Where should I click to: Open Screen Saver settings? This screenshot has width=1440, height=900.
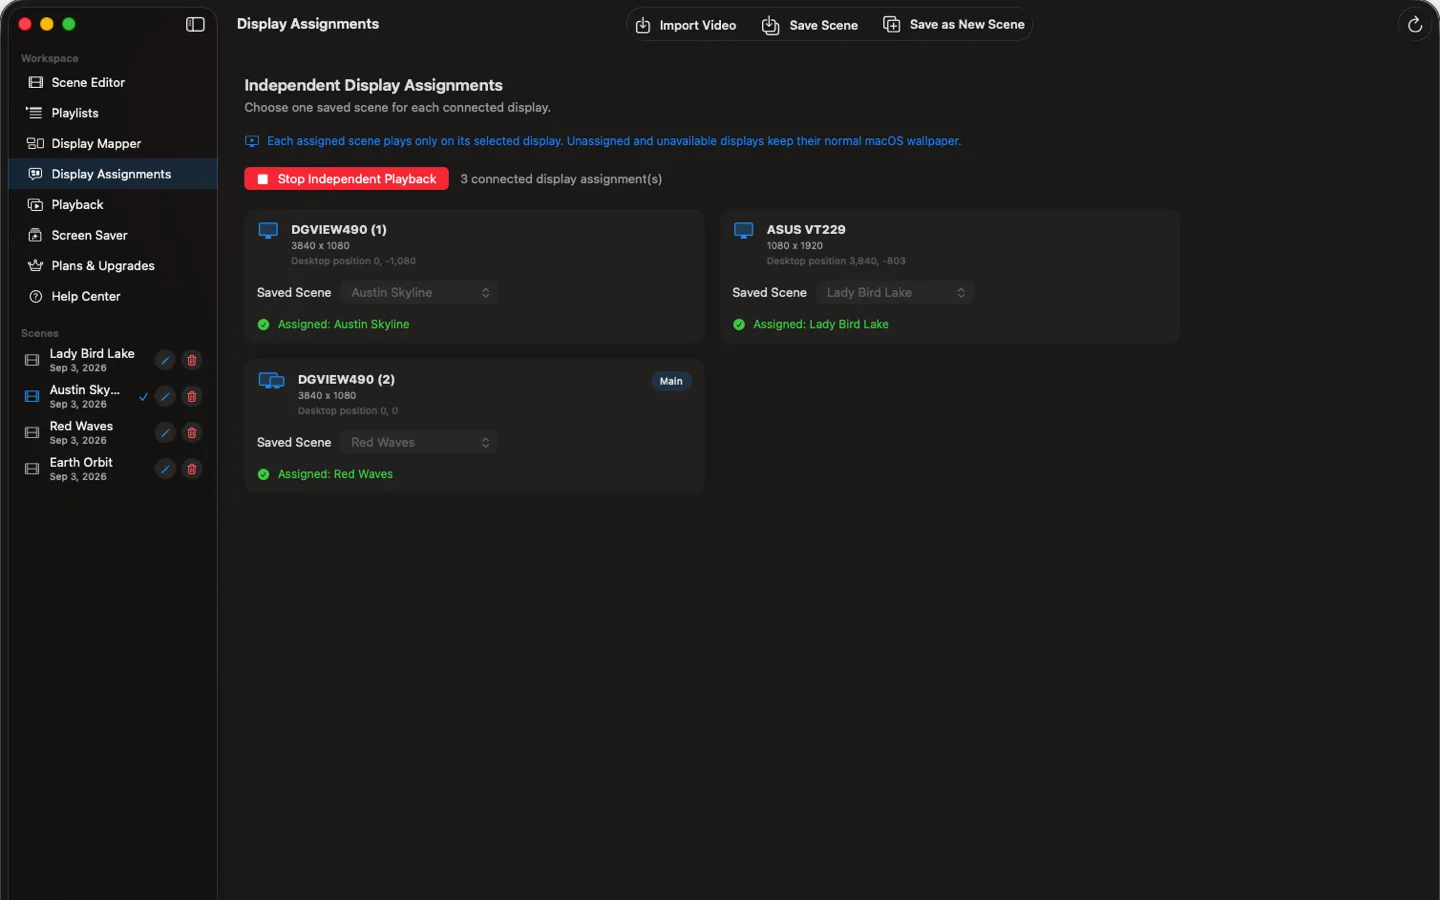(x=112, y=236)
